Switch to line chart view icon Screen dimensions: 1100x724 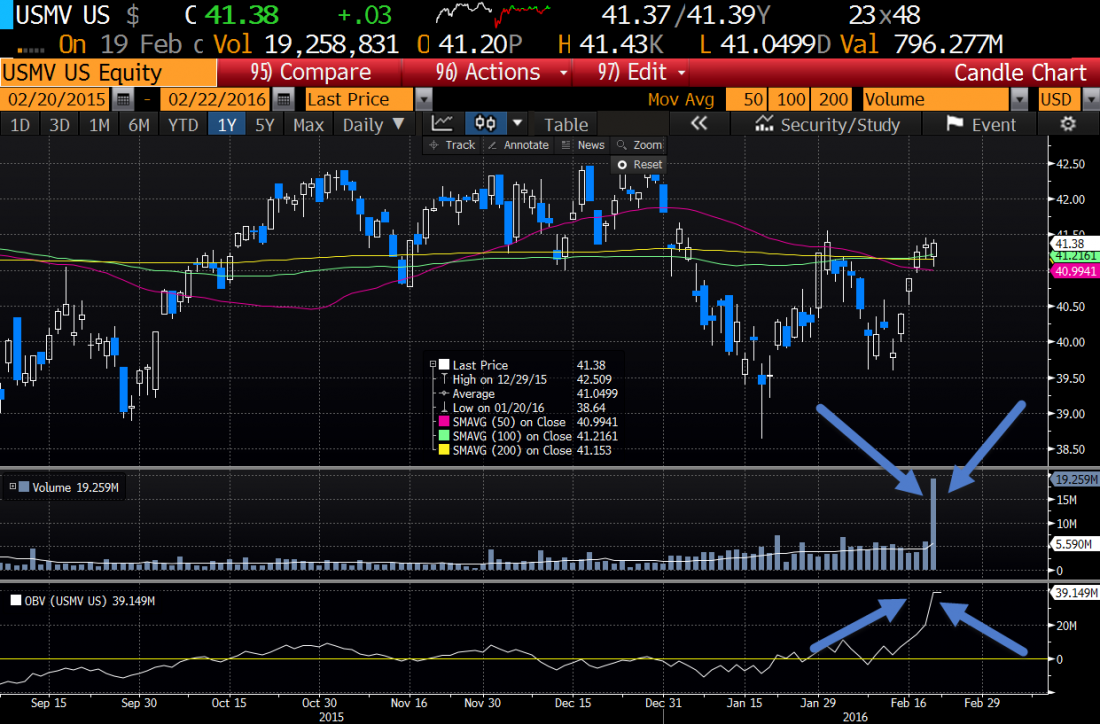pos(442,124)
